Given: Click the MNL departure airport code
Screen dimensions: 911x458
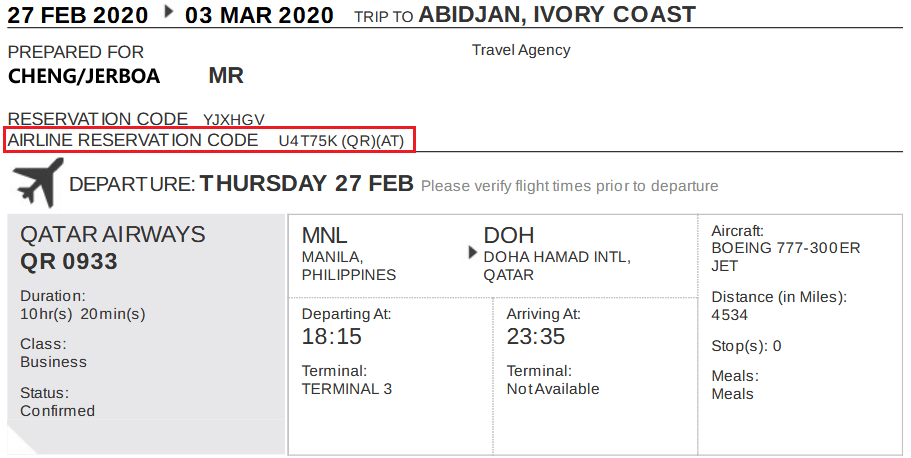Looking at the screenshot, I should pos(324,235).
